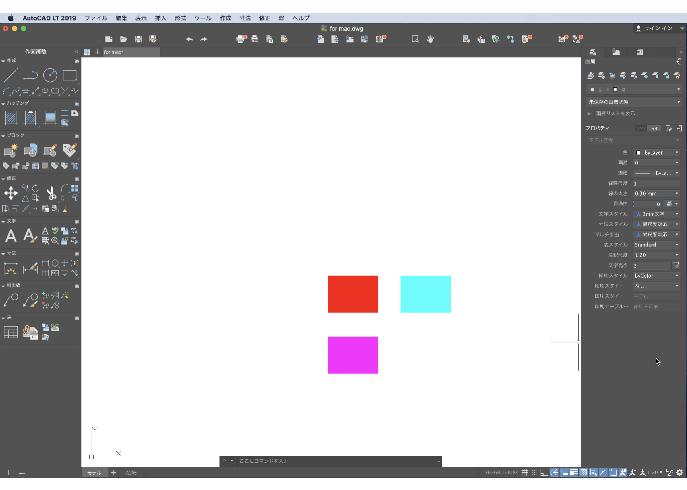687x490 pixels.
Task: Select the cyan rectangle in the drawing
Action: click(425, 294)
